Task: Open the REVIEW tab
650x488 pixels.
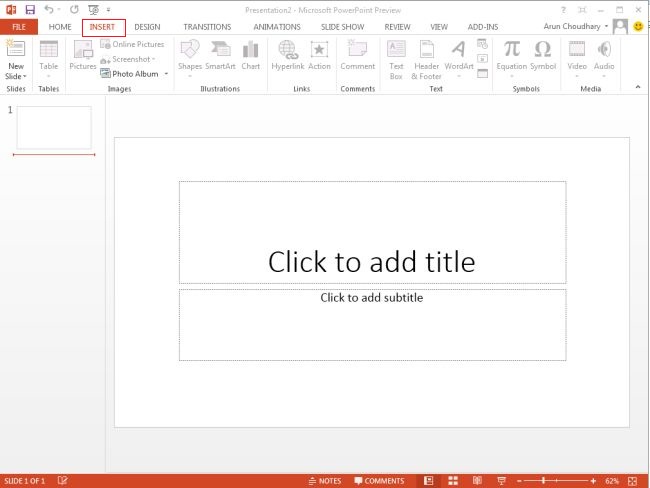Action: 397,27
